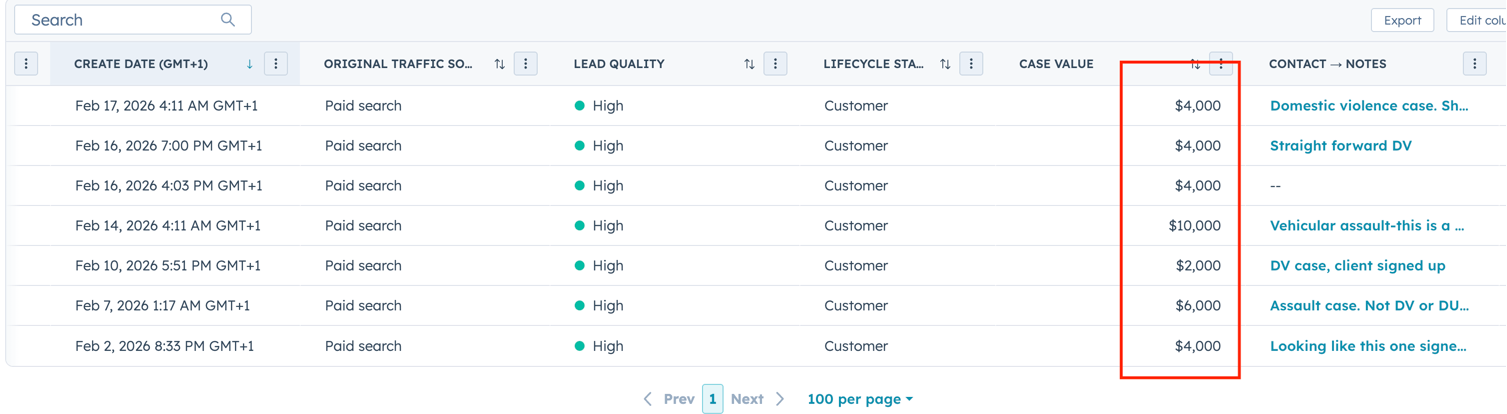This screenshot has width=1507, height=414.
Task: Expand the 100 per page dropdown
Action: click(860, 399)
